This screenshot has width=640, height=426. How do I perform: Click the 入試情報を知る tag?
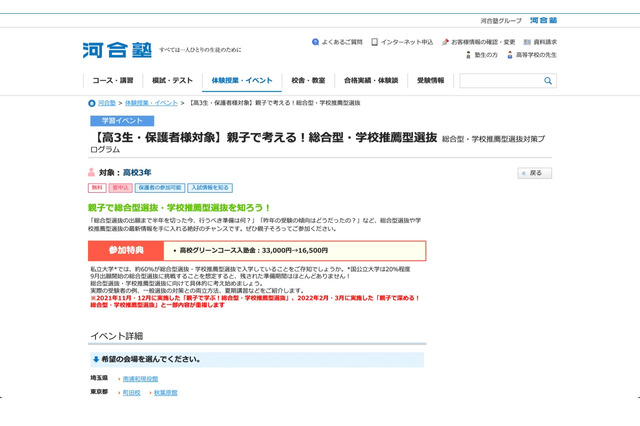[x=210, y=188]
